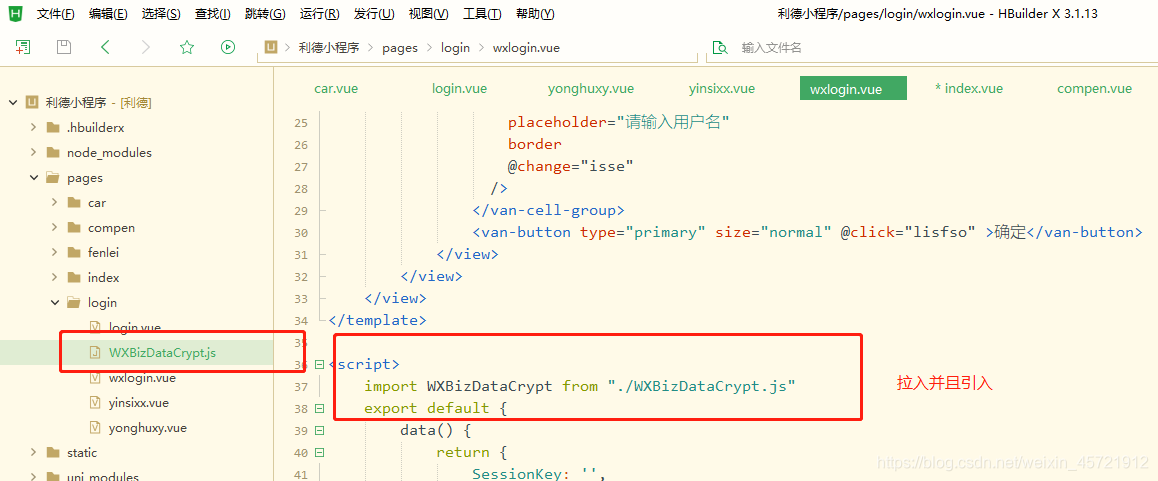This screenshot has height=481, width=1158.
Task: Click login in the breadcrumb path
Action: (456, 48)
